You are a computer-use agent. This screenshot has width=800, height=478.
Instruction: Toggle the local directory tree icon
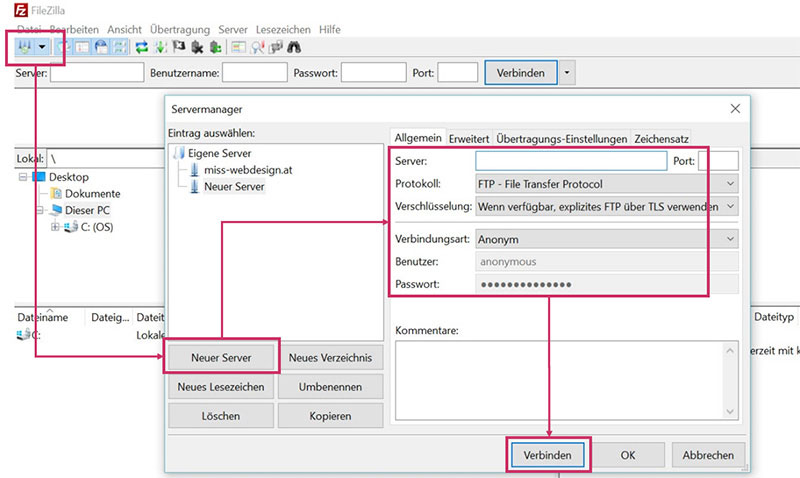coord(82,47)
